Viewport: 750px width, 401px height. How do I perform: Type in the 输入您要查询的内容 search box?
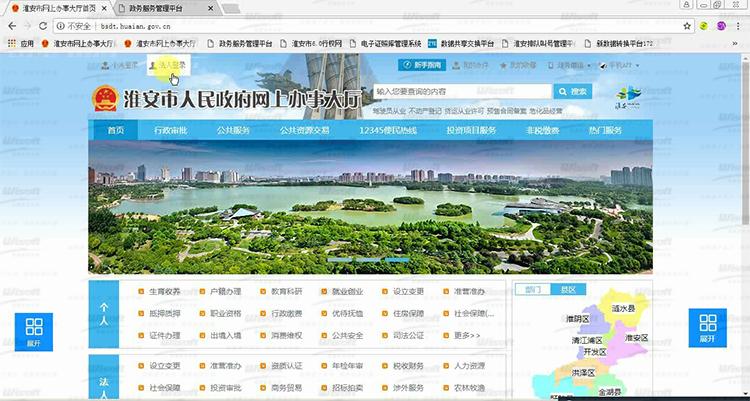coord(458,91)
